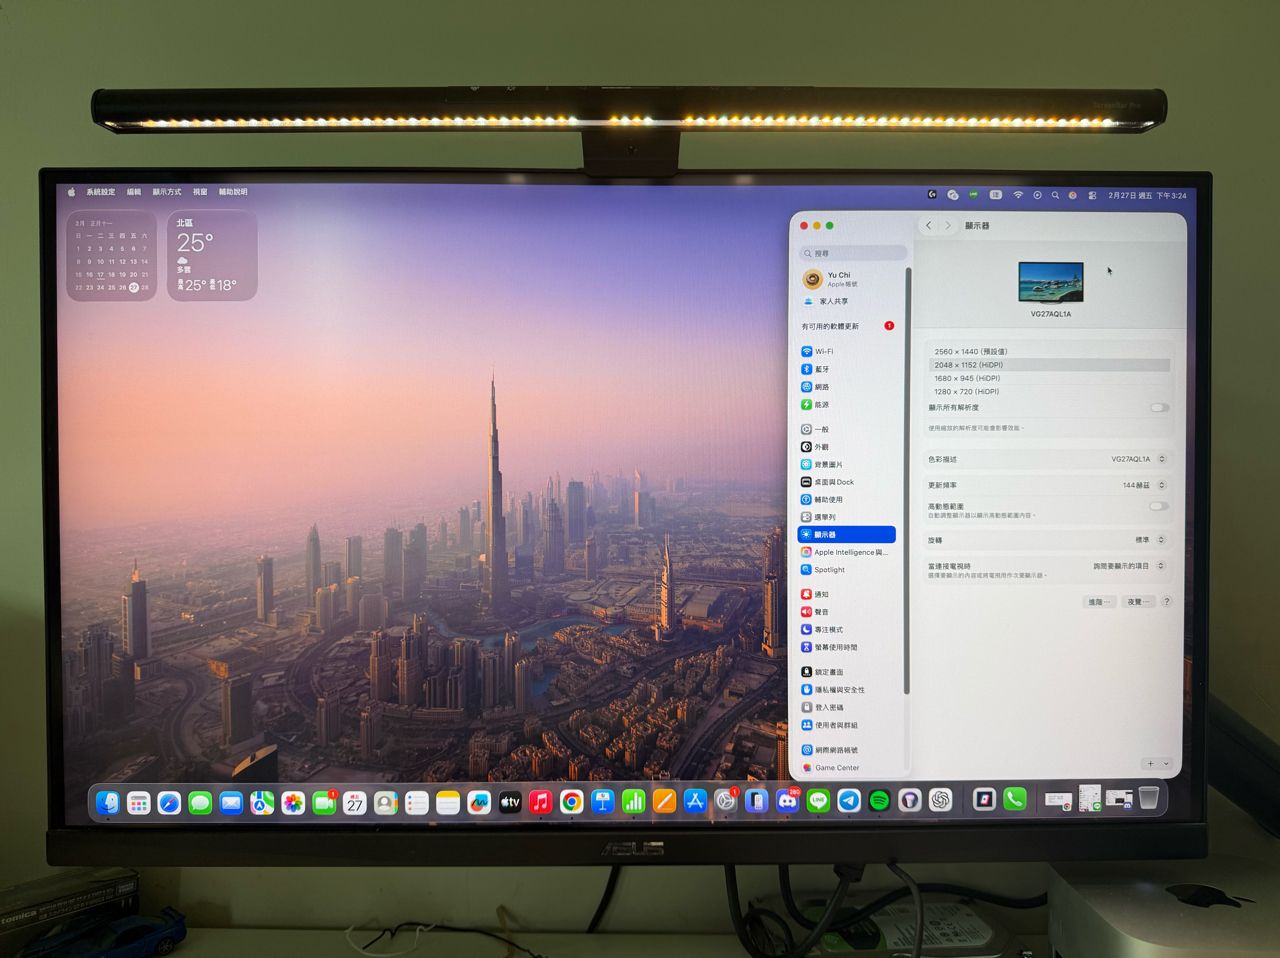Open Discord from the Dock

click(787, 801)
